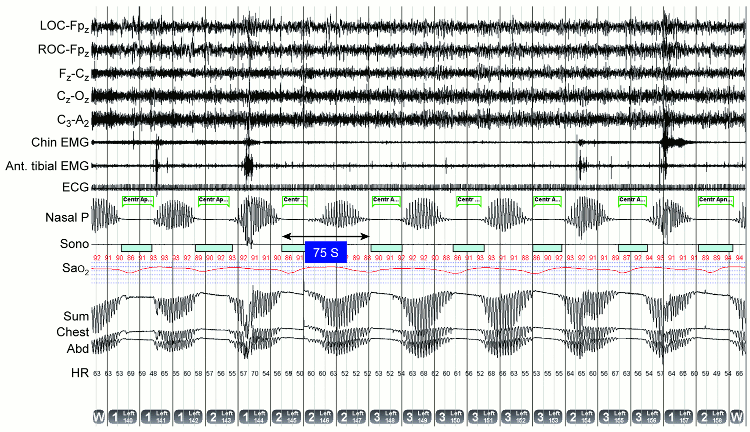This screenshot has width=750, height=432.
Task: Click the rightmost W wake stage badge
Action: click(737, 415)
